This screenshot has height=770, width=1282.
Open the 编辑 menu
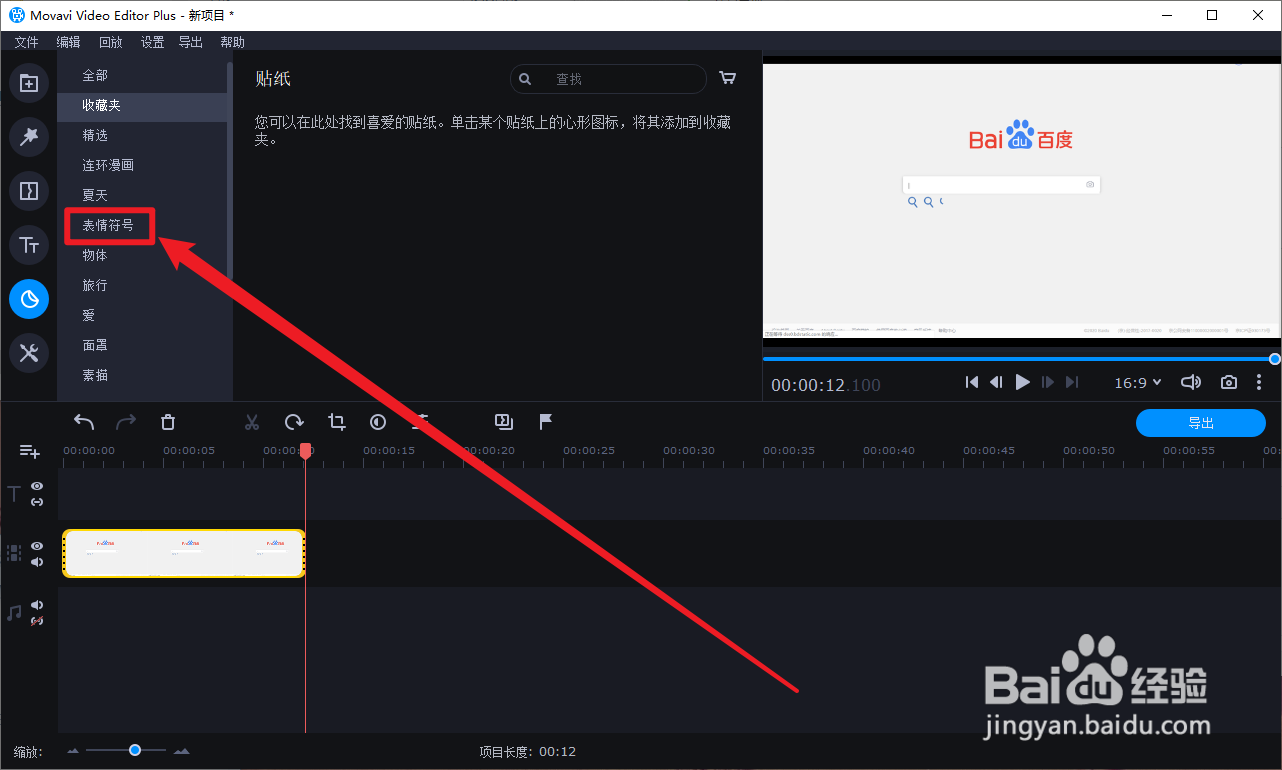coord(68,42)
